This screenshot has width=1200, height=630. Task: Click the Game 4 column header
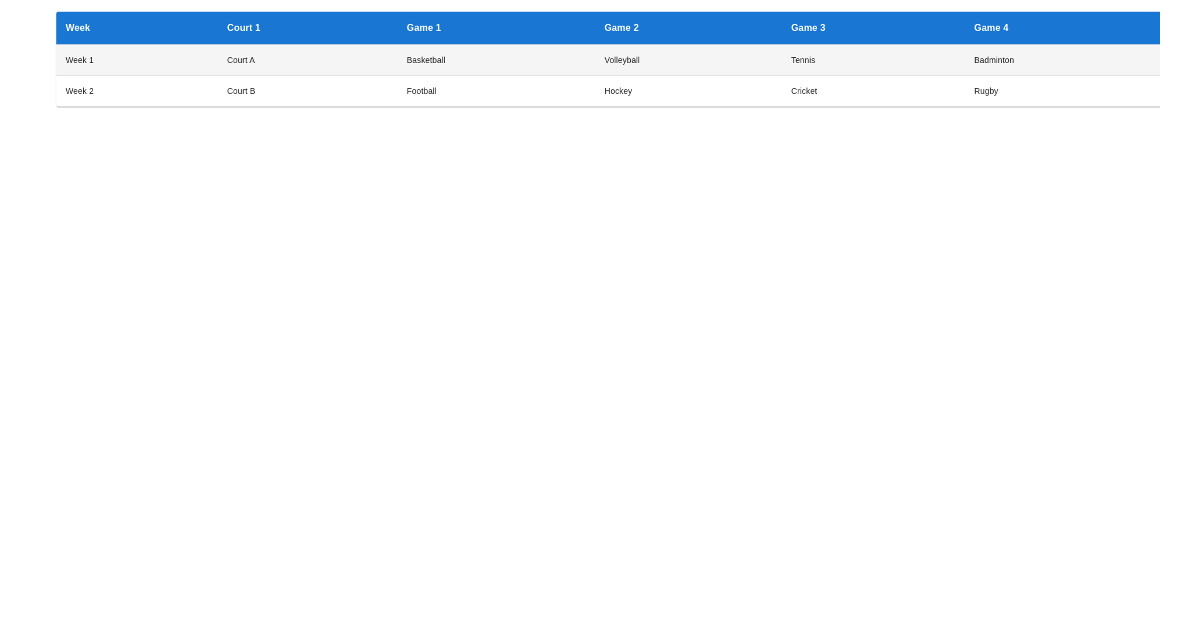(x=991, y=27)
